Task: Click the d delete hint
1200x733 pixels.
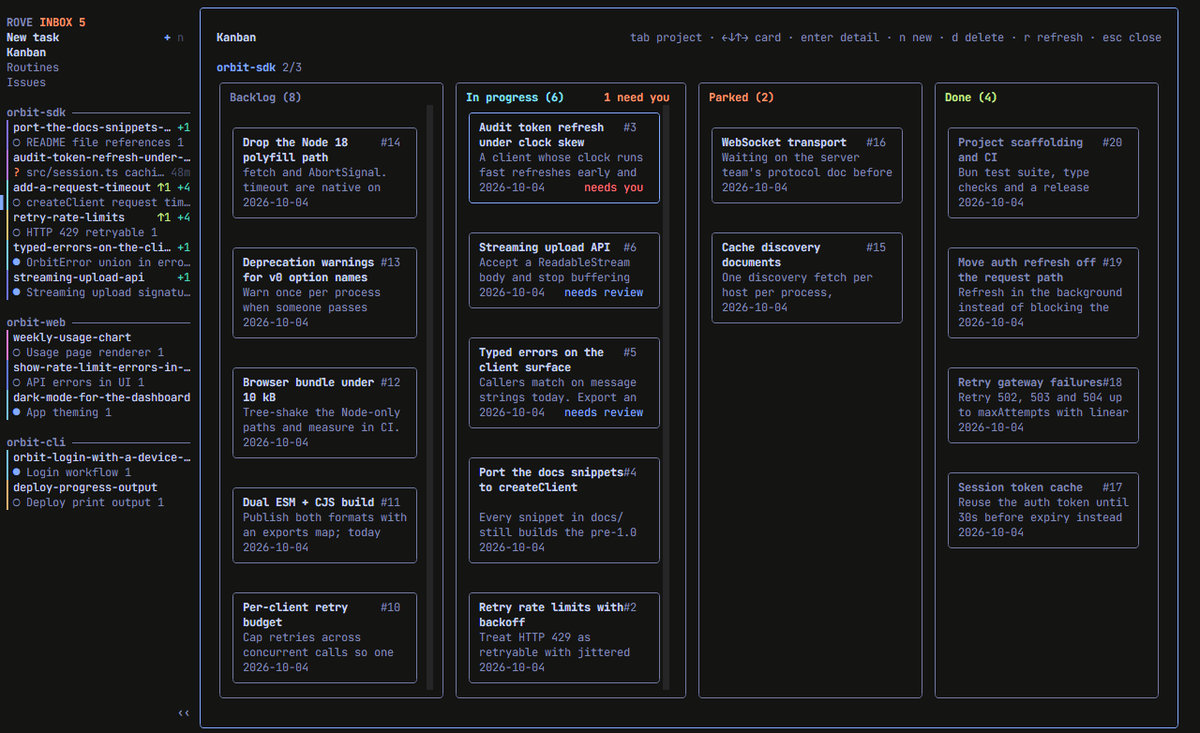Action: (x=977, y=37)
